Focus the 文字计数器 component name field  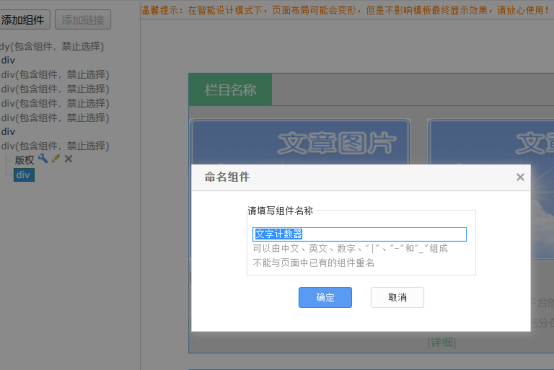point(359,234)
